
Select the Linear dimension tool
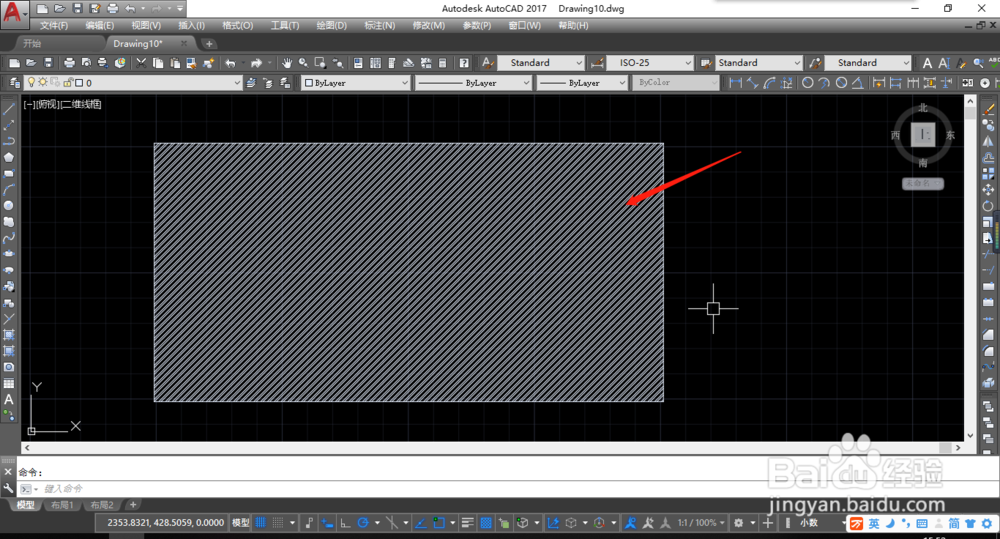tap(735, 82)
